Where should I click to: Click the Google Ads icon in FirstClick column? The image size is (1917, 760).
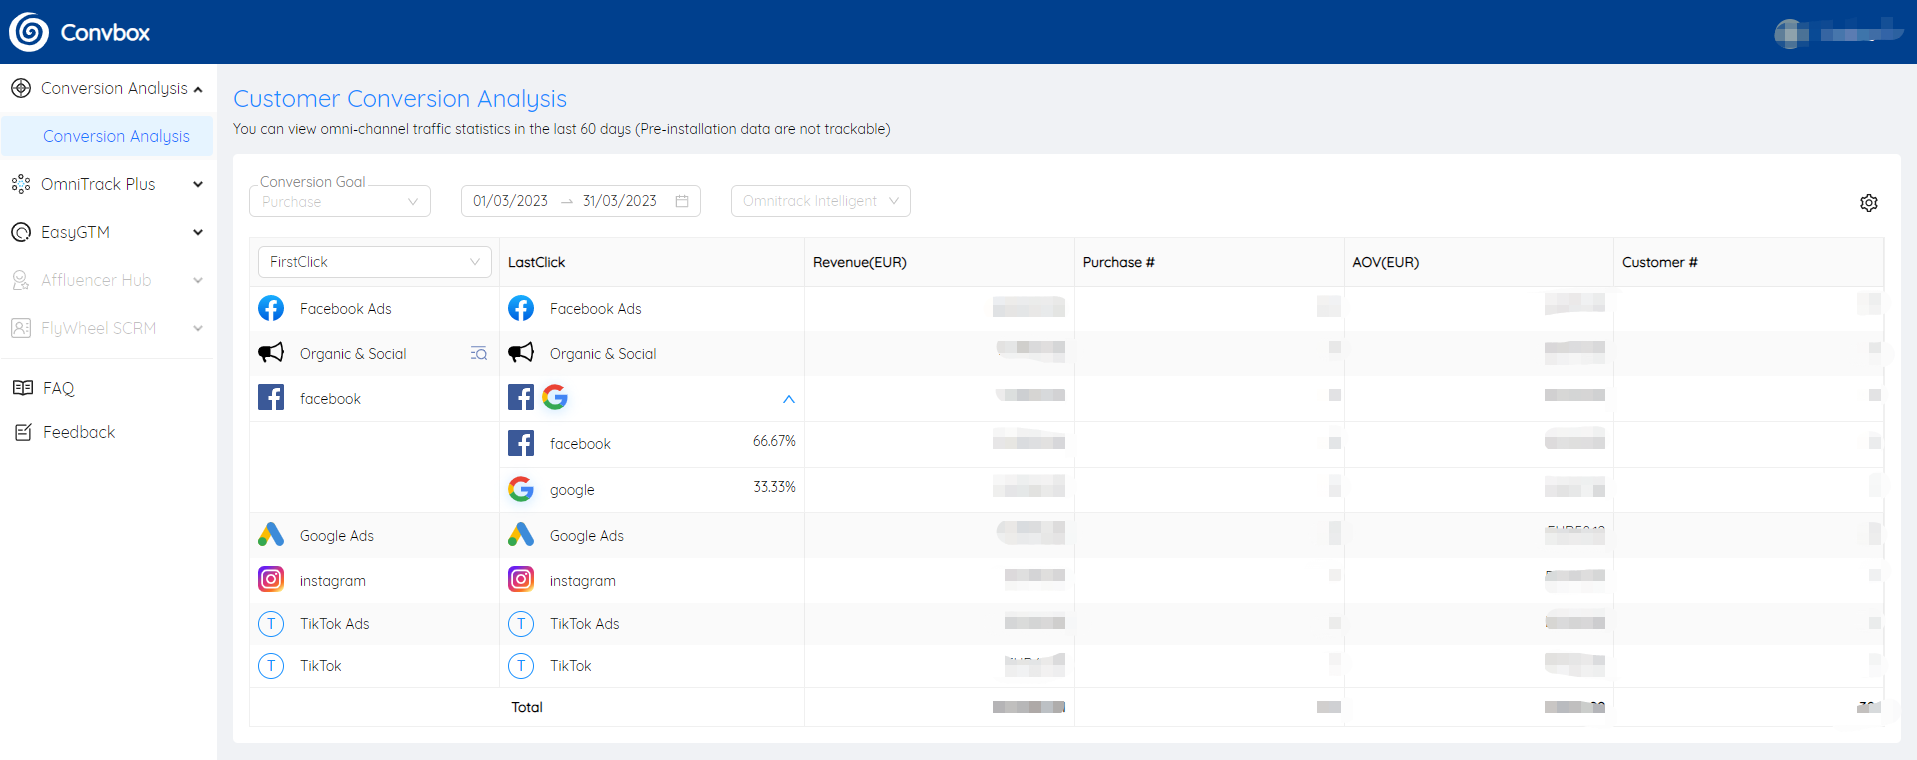coord(271,535)
